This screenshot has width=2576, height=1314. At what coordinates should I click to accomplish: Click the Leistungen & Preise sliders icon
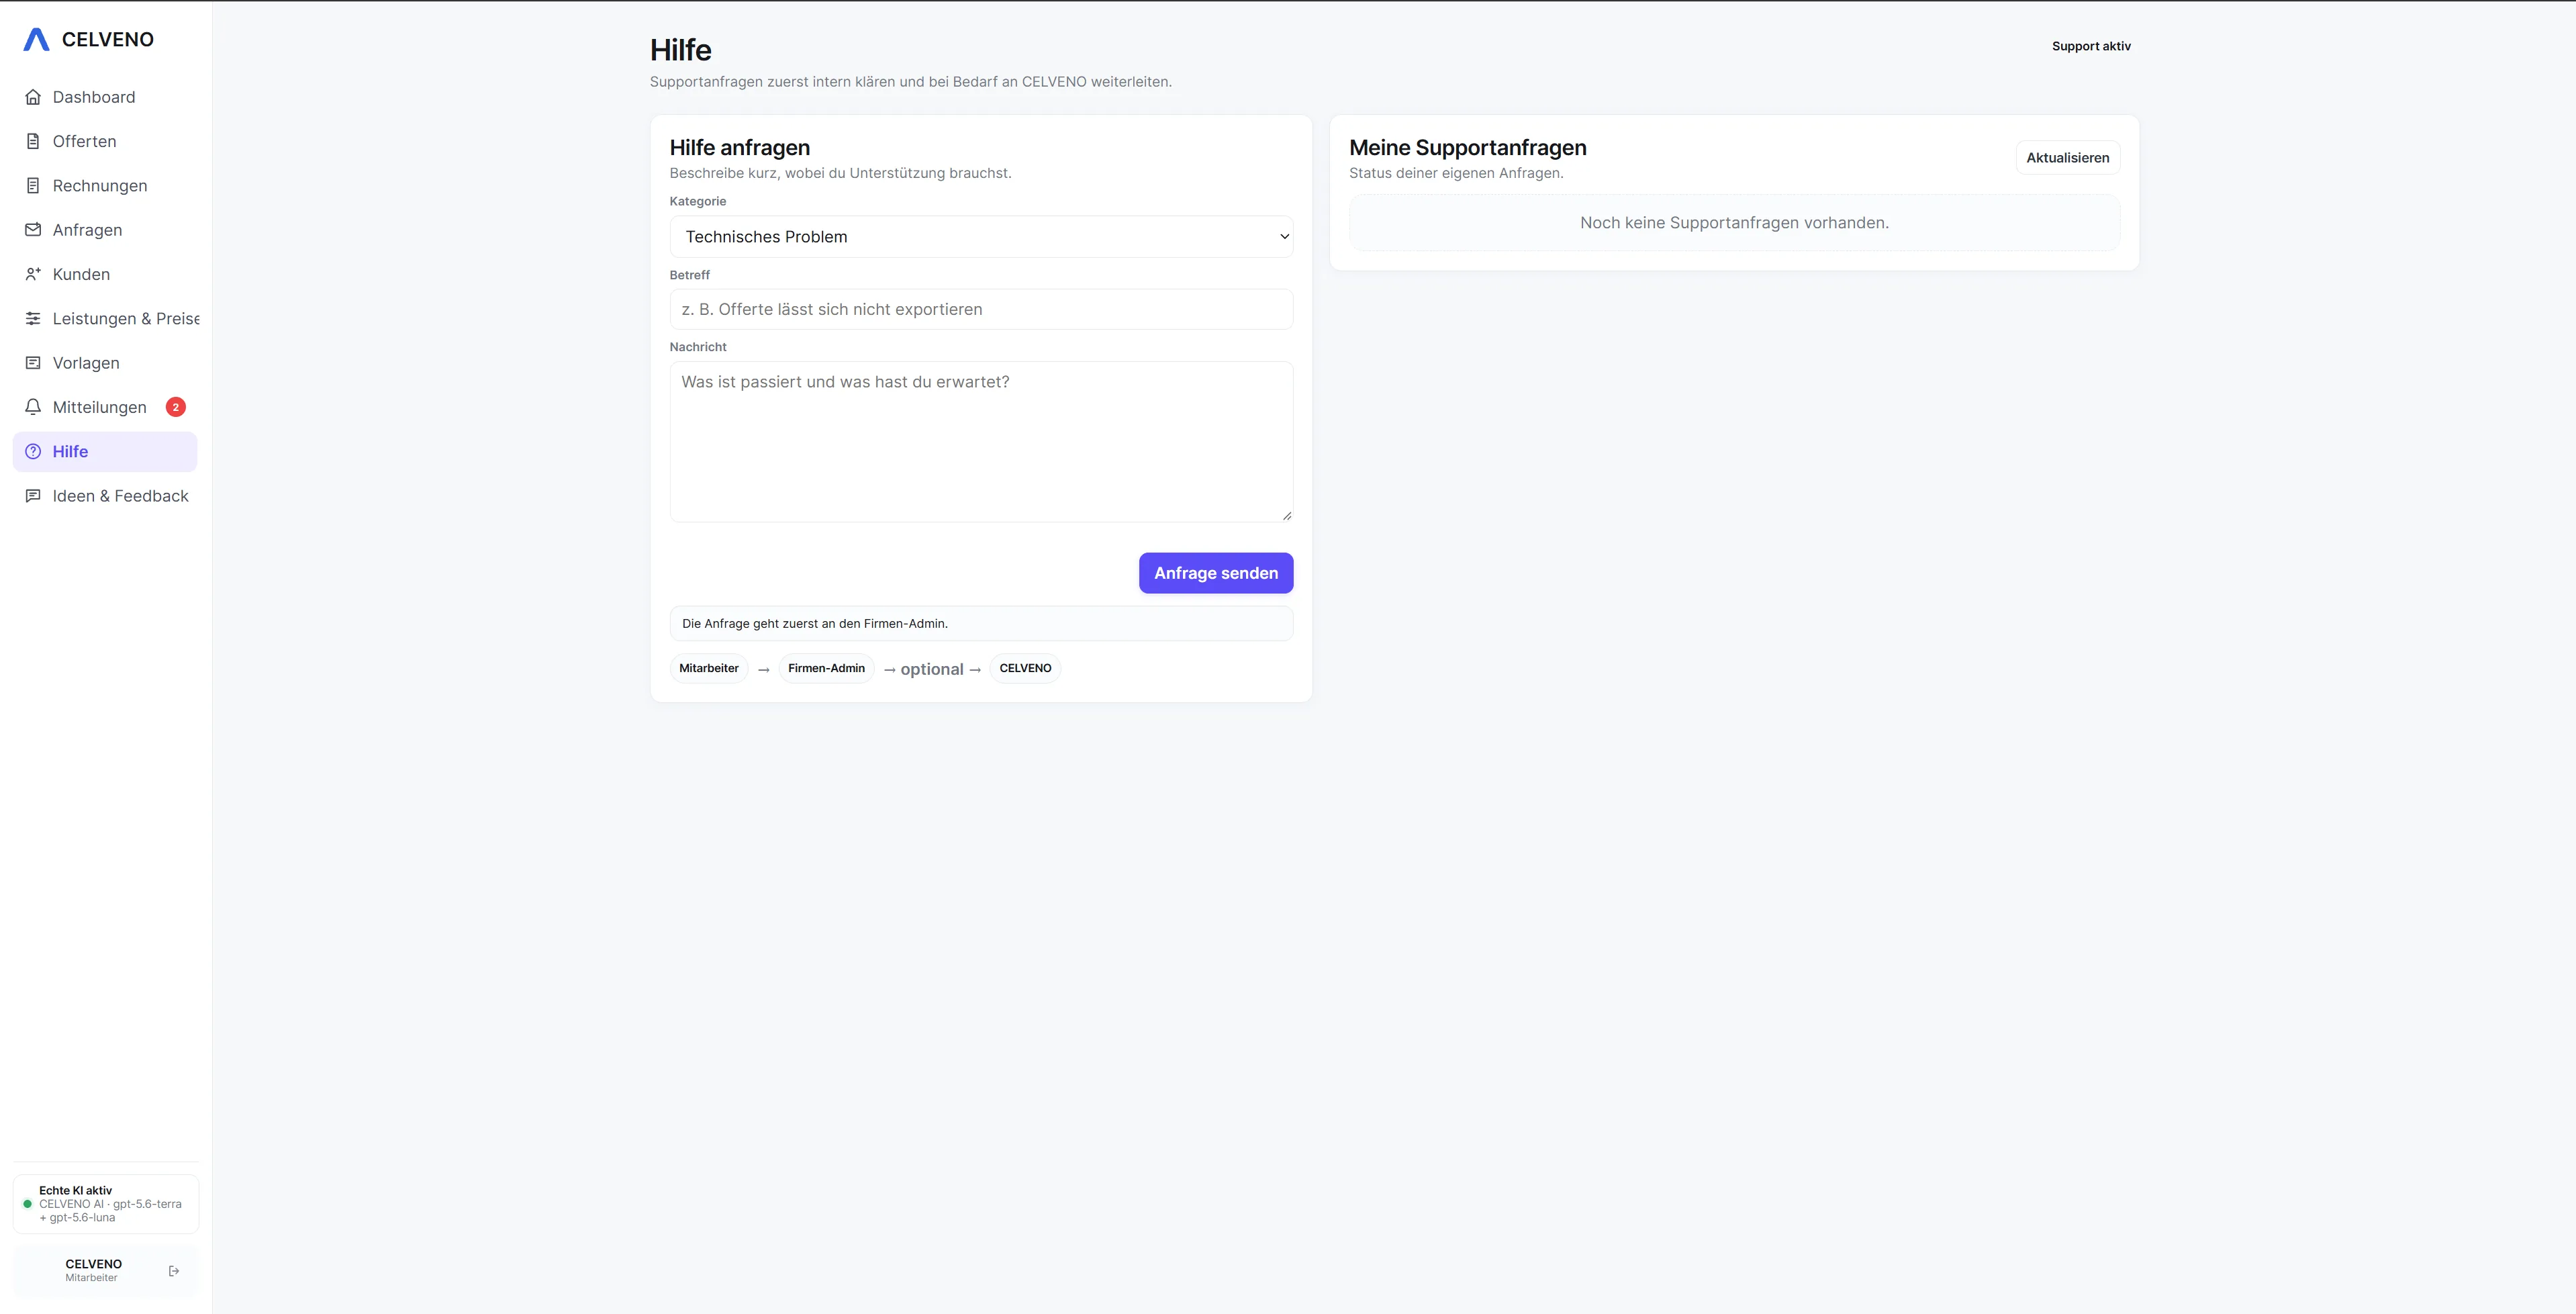coord(33,318)
